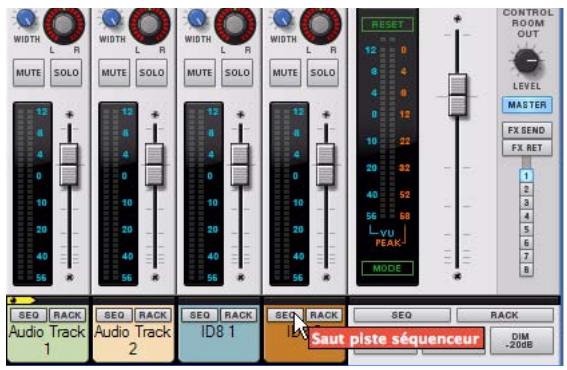Click the orange channel's fader handle
The height and width of the screenshot is (370, 567).
coord(325,165)
